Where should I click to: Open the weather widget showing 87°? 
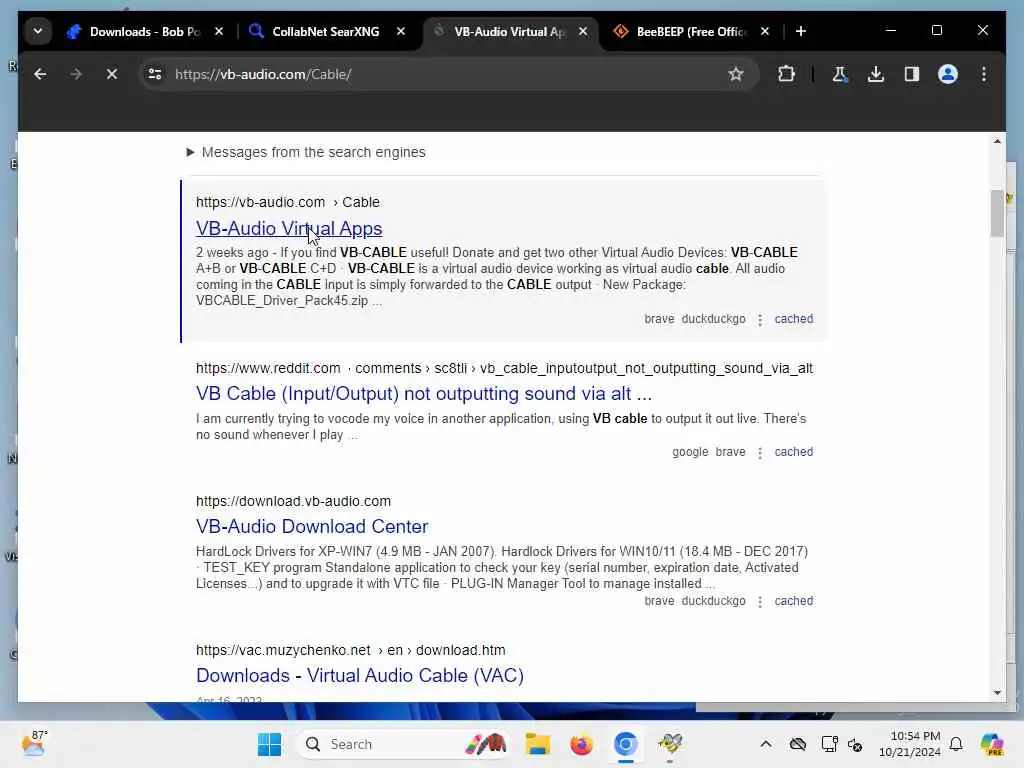coord(34,744)
